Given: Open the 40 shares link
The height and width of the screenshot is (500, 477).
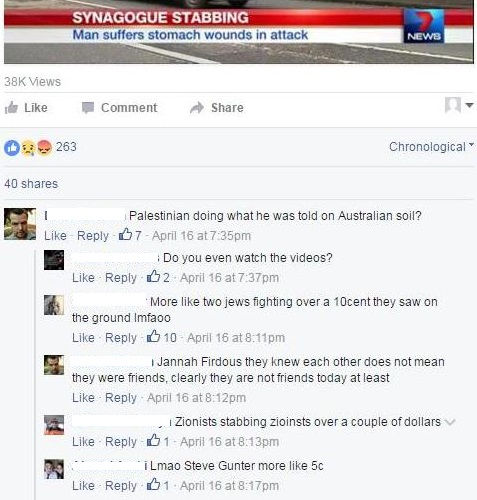Looking at the screenshot, I should (31, 184).
